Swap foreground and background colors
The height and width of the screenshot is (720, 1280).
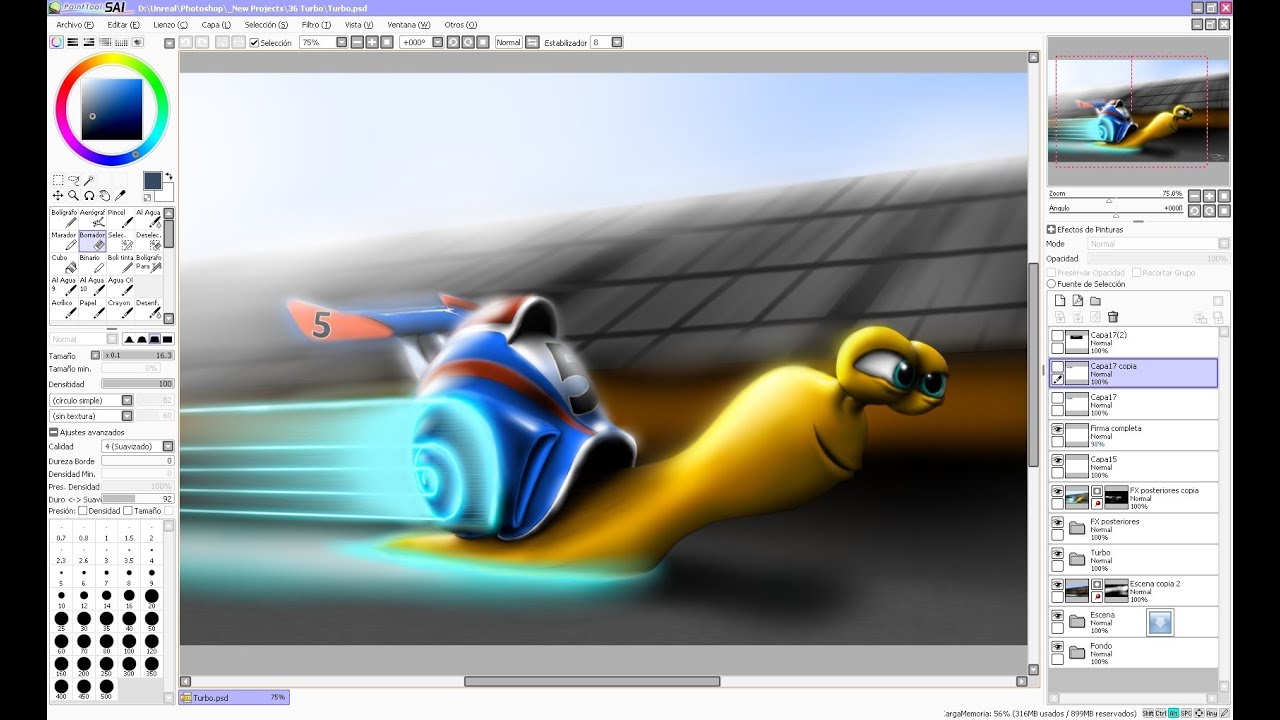tap(168, 176)
